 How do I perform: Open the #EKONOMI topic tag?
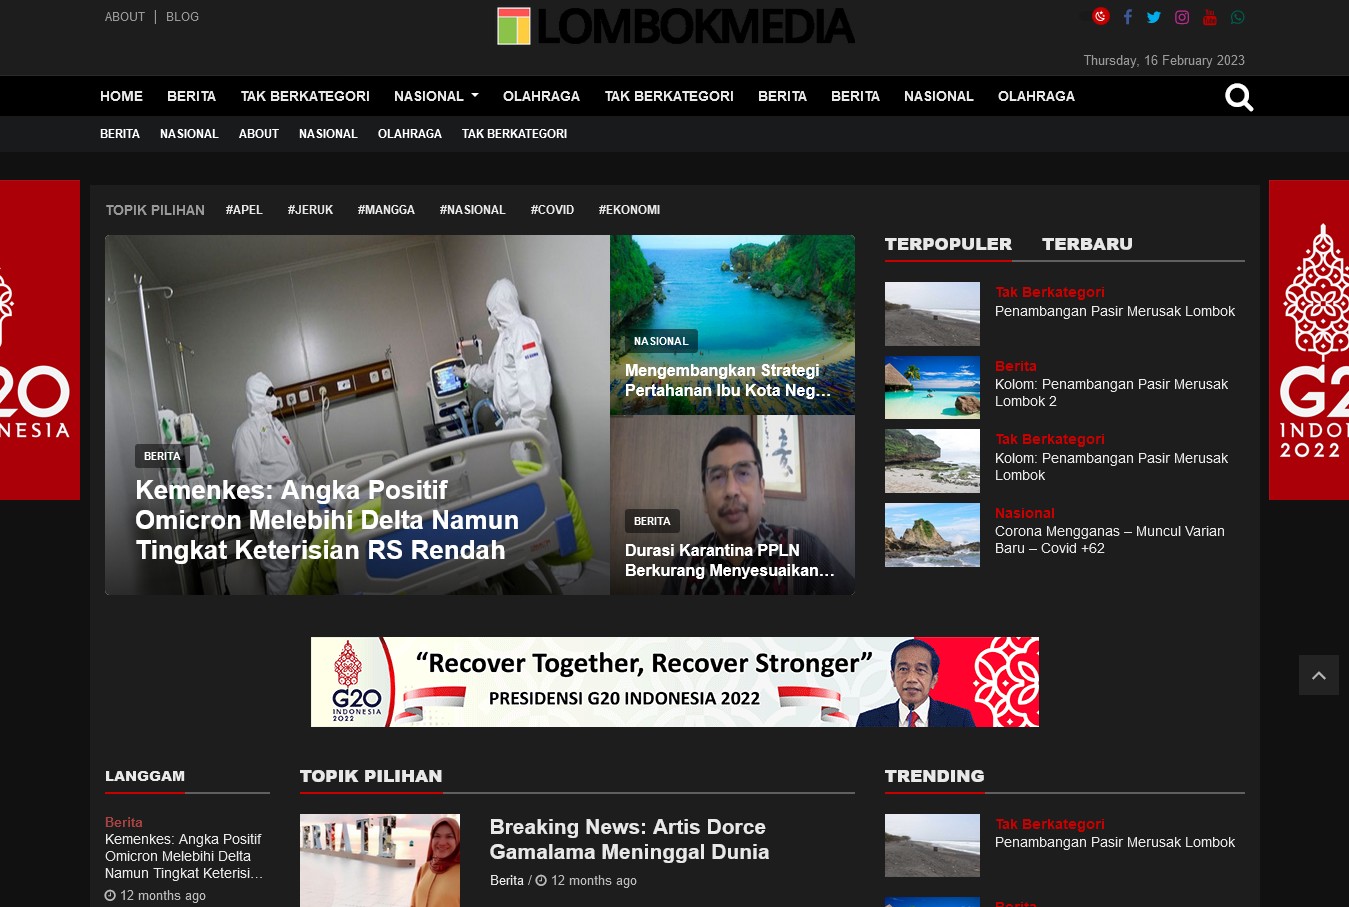tap(629, 210)
